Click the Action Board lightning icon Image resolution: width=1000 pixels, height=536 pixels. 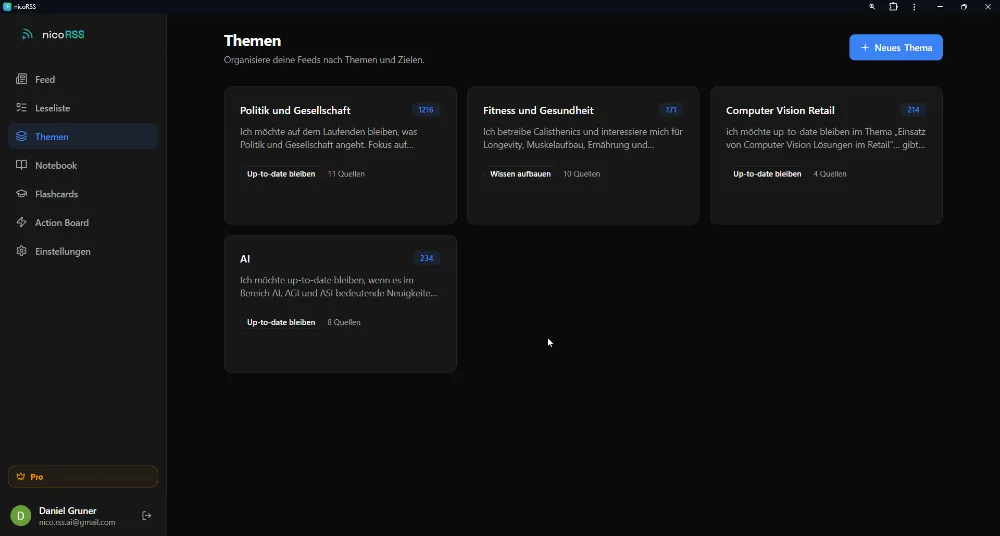coord(22,223)
